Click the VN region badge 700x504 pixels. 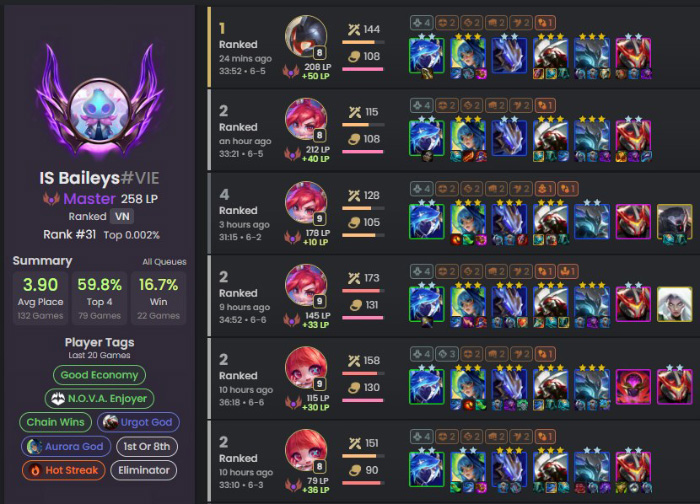122,217
